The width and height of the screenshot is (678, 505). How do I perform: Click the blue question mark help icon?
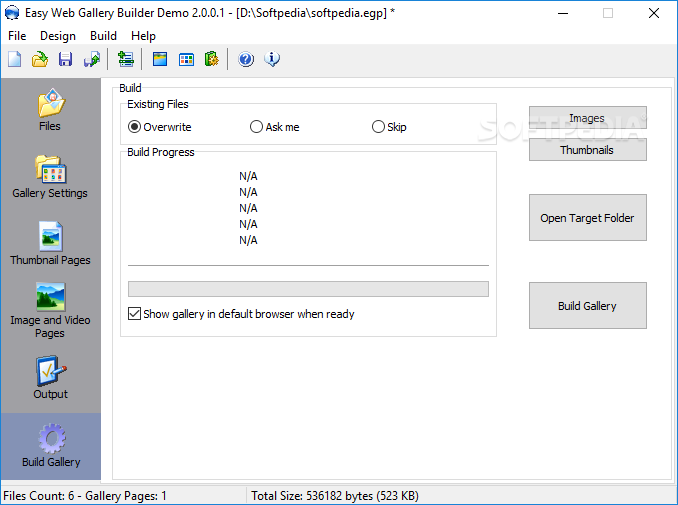pos(246,59)
